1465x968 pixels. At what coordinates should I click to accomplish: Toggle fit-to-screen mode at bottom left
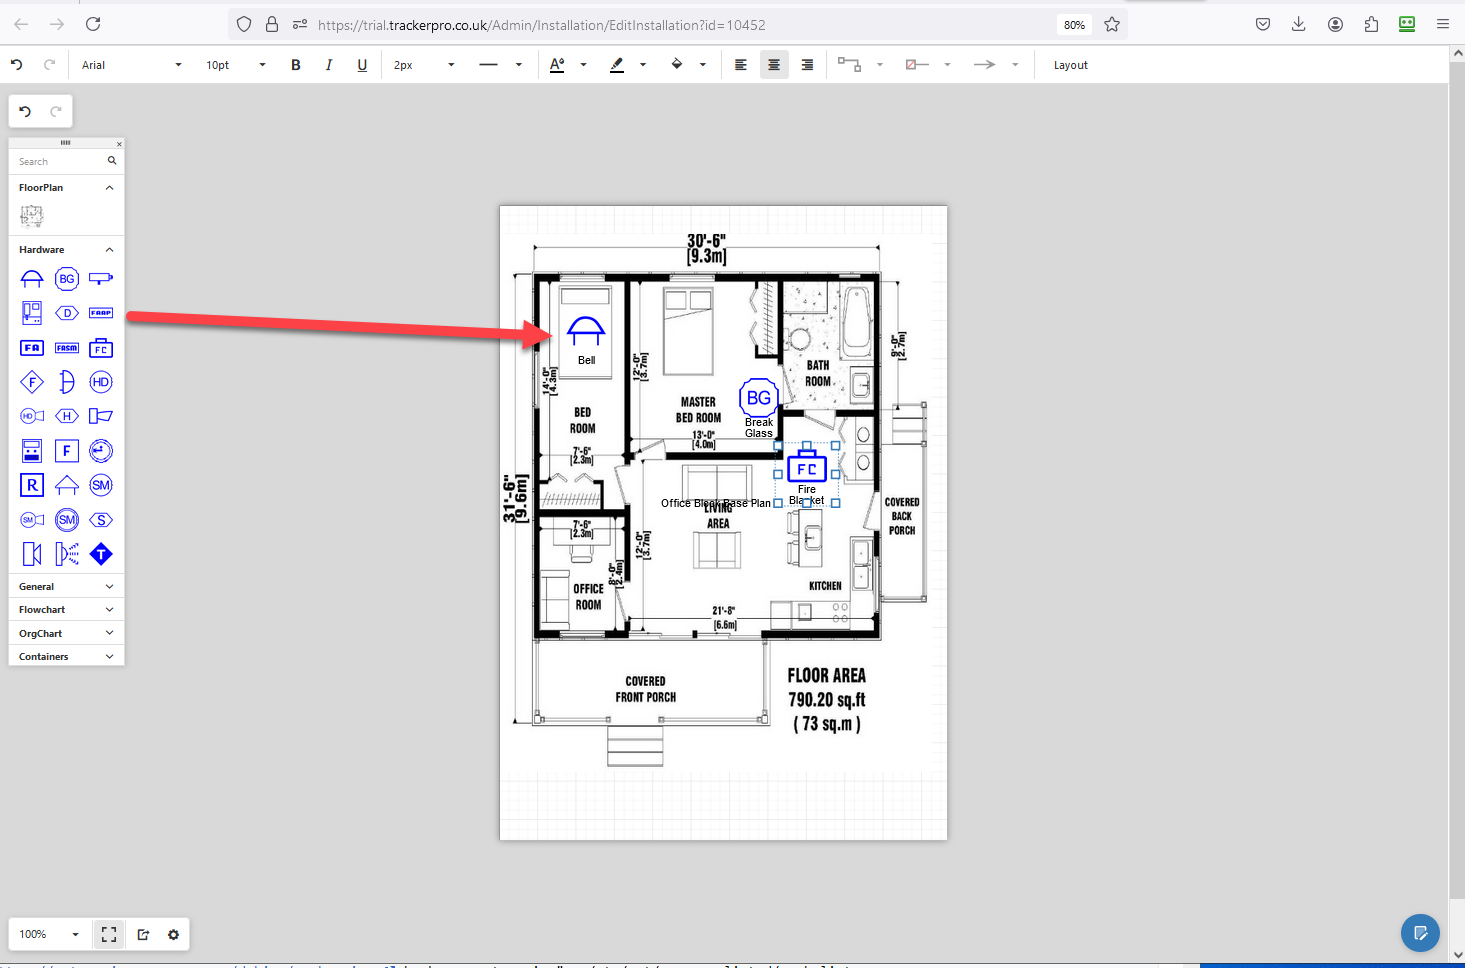click(109, 934)
